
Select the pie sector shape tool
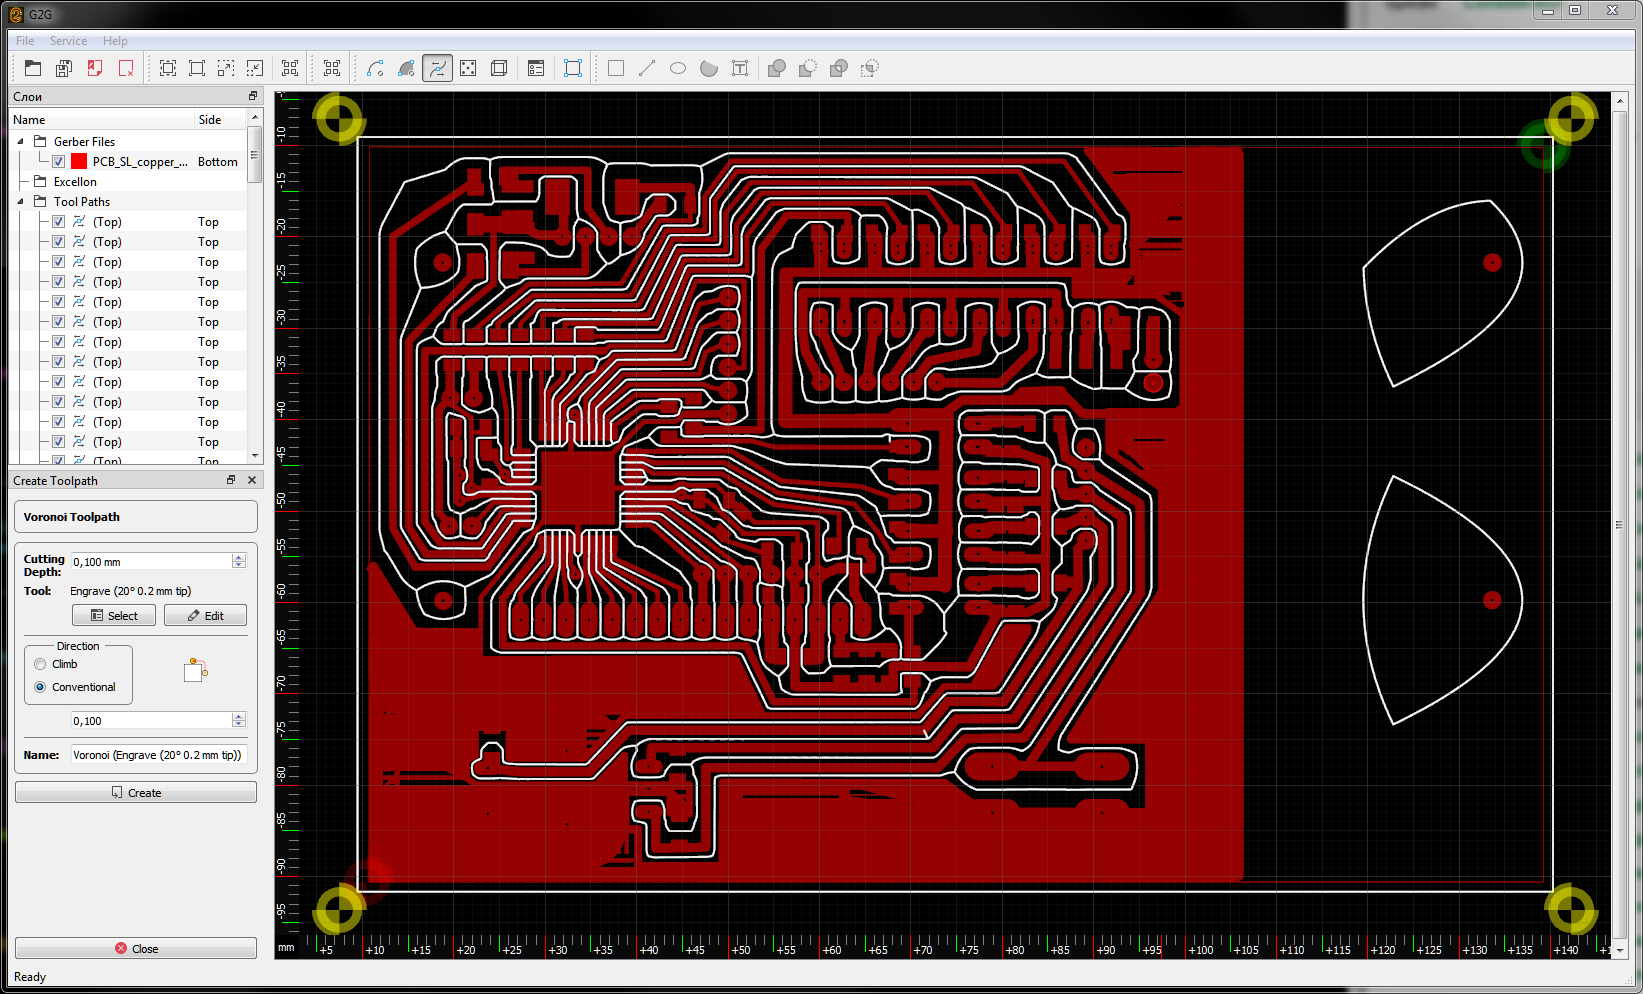point(709,68)
